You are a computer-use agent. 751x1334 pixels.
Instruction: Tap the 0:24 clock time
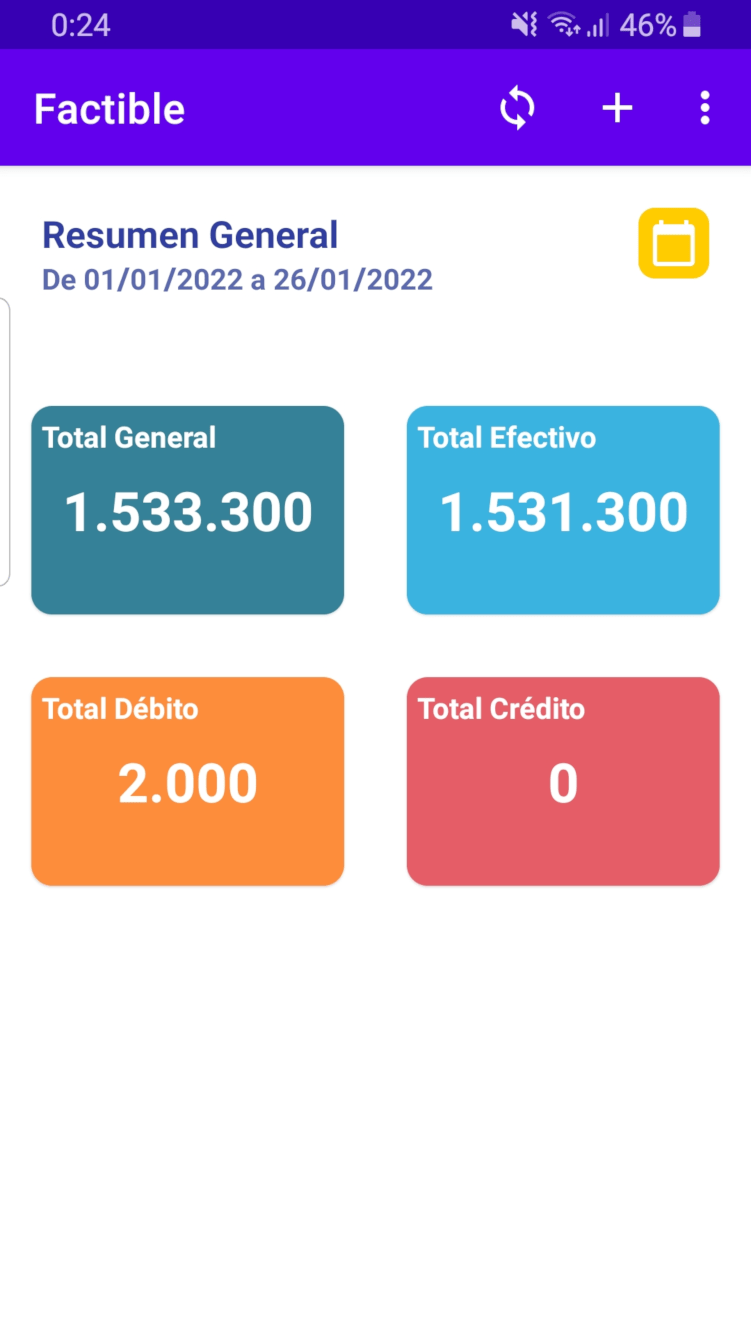click(x=81, y=25)
